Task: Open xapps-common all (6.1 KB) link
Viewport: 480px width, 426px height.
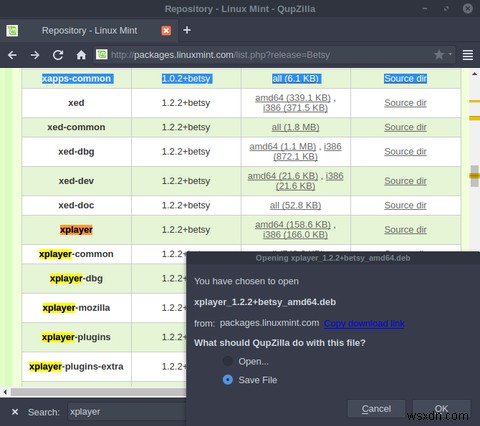Action: click(295, 78)
